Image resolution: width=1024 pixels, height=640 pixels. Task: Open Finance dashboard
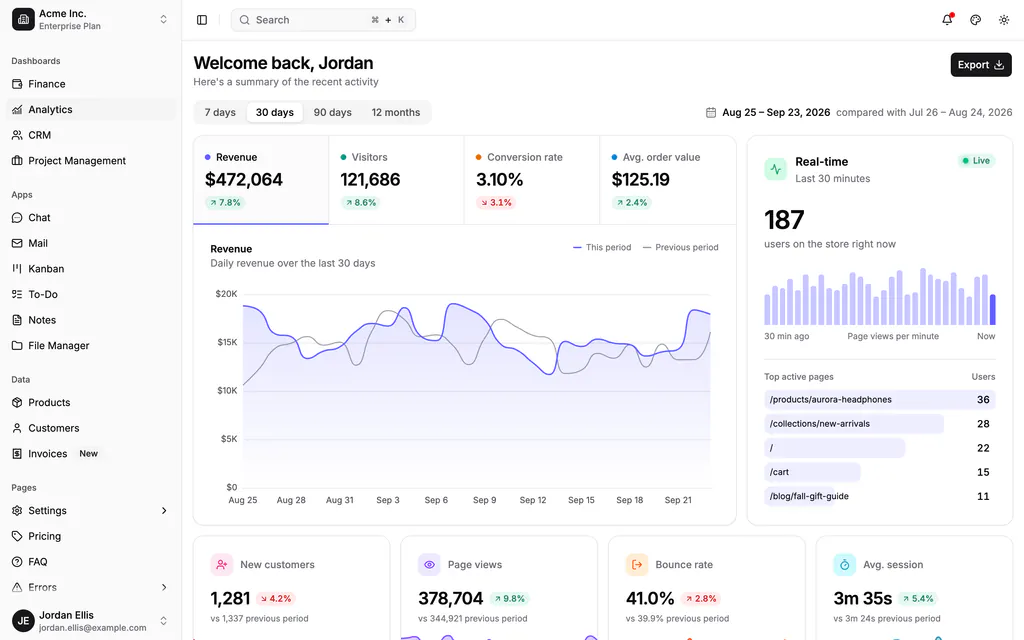point(91,84)
